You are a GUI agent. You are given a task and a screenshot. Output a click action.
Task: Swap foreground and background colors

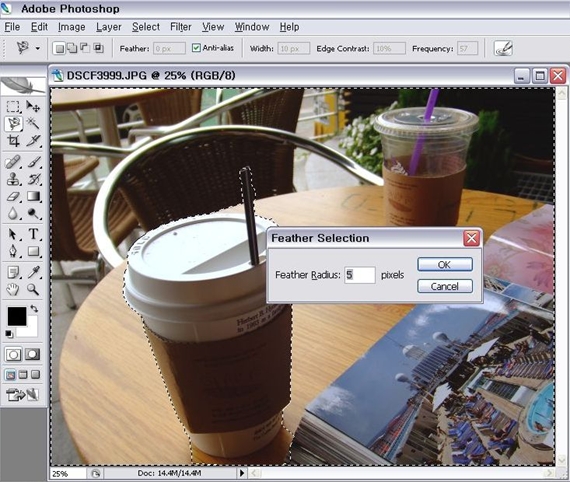[x=34, y=309]
